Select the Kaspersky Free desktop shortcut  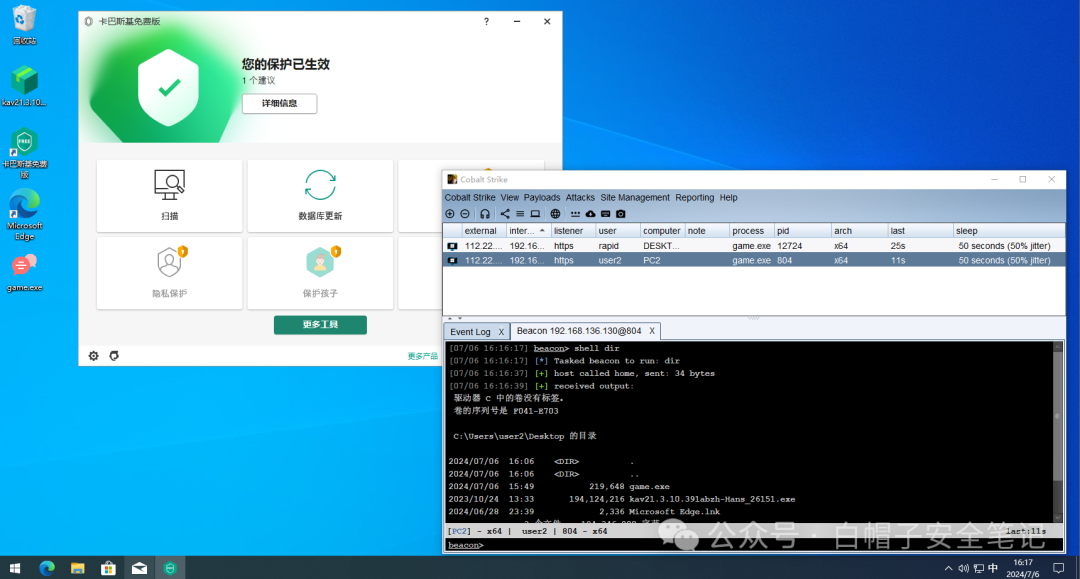24,153
